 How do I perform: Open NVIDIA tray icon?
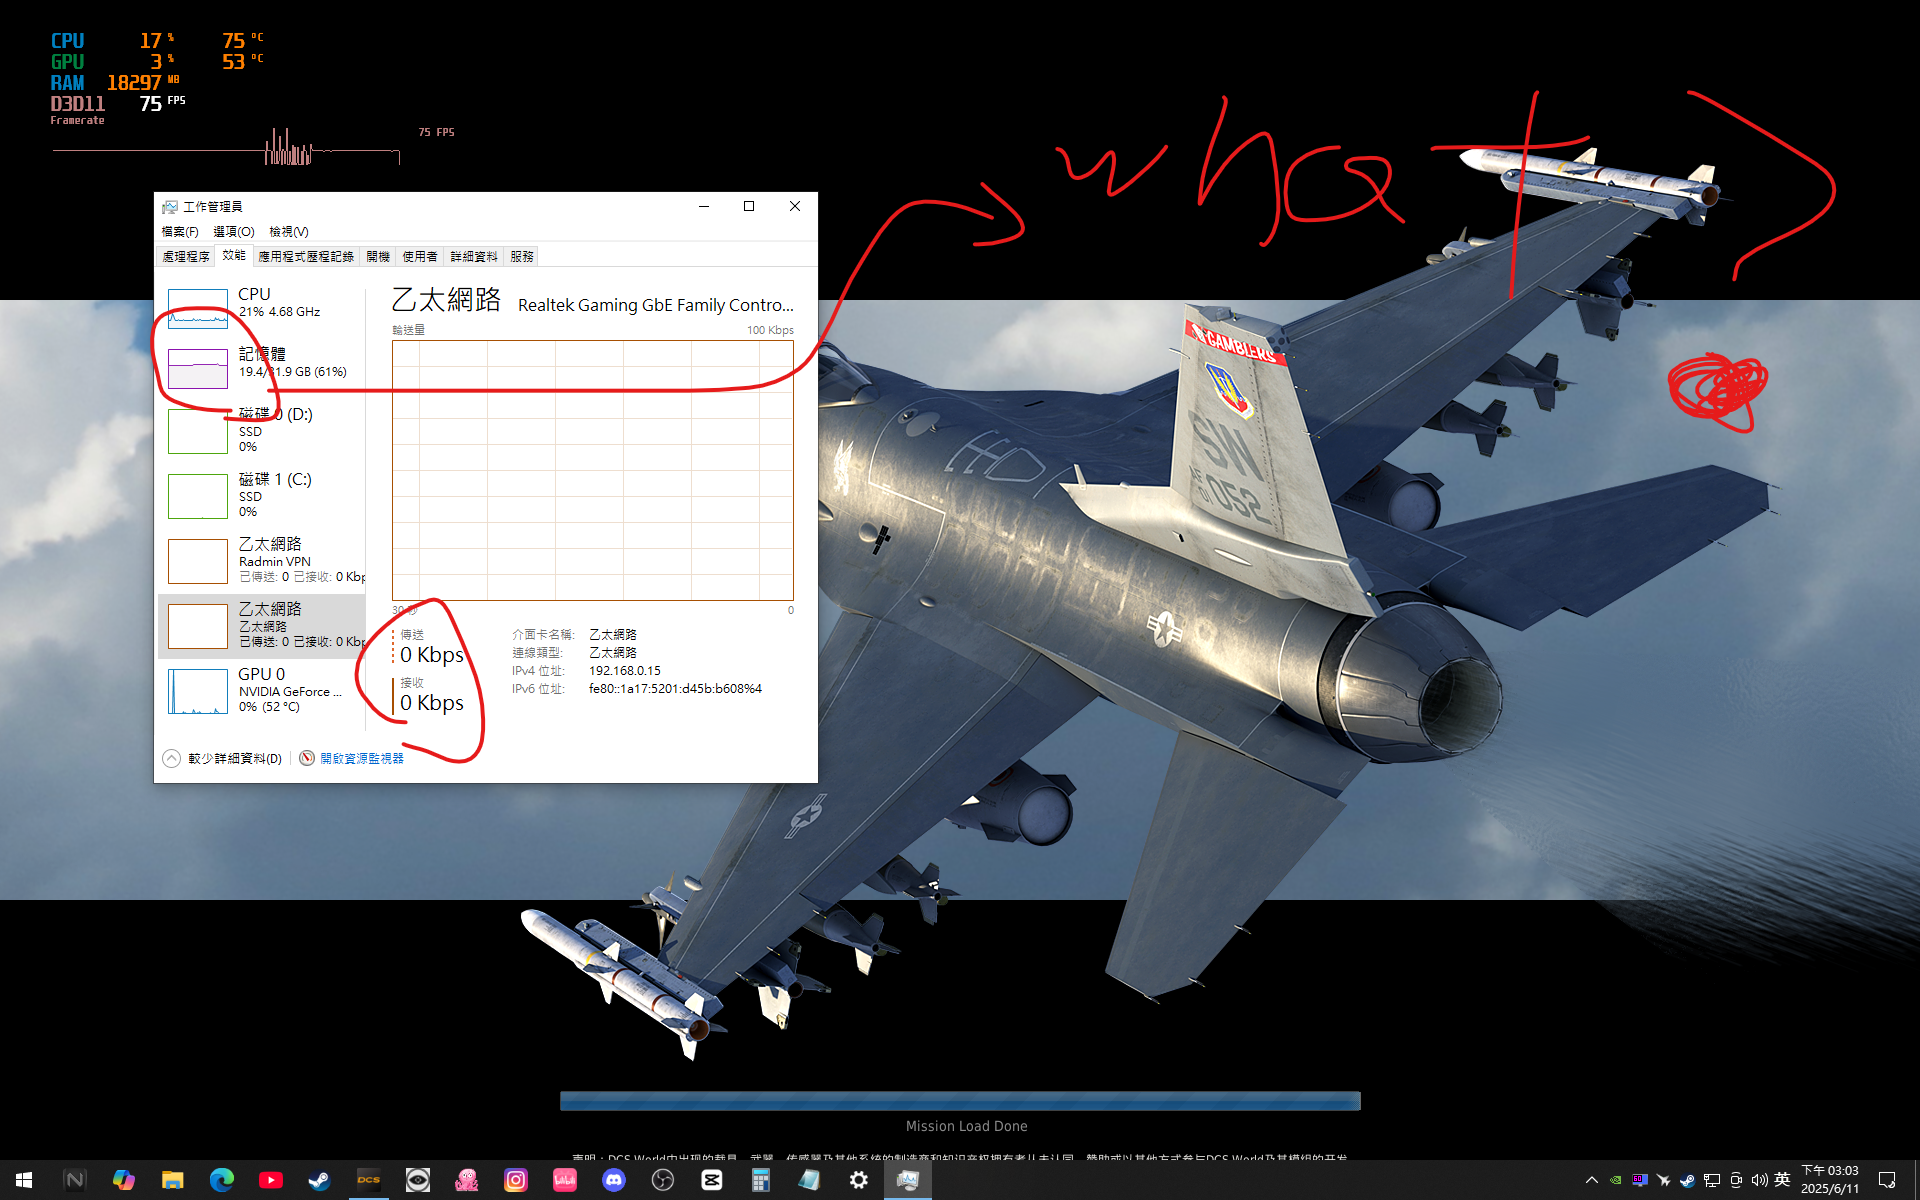pos(1616,1180)
